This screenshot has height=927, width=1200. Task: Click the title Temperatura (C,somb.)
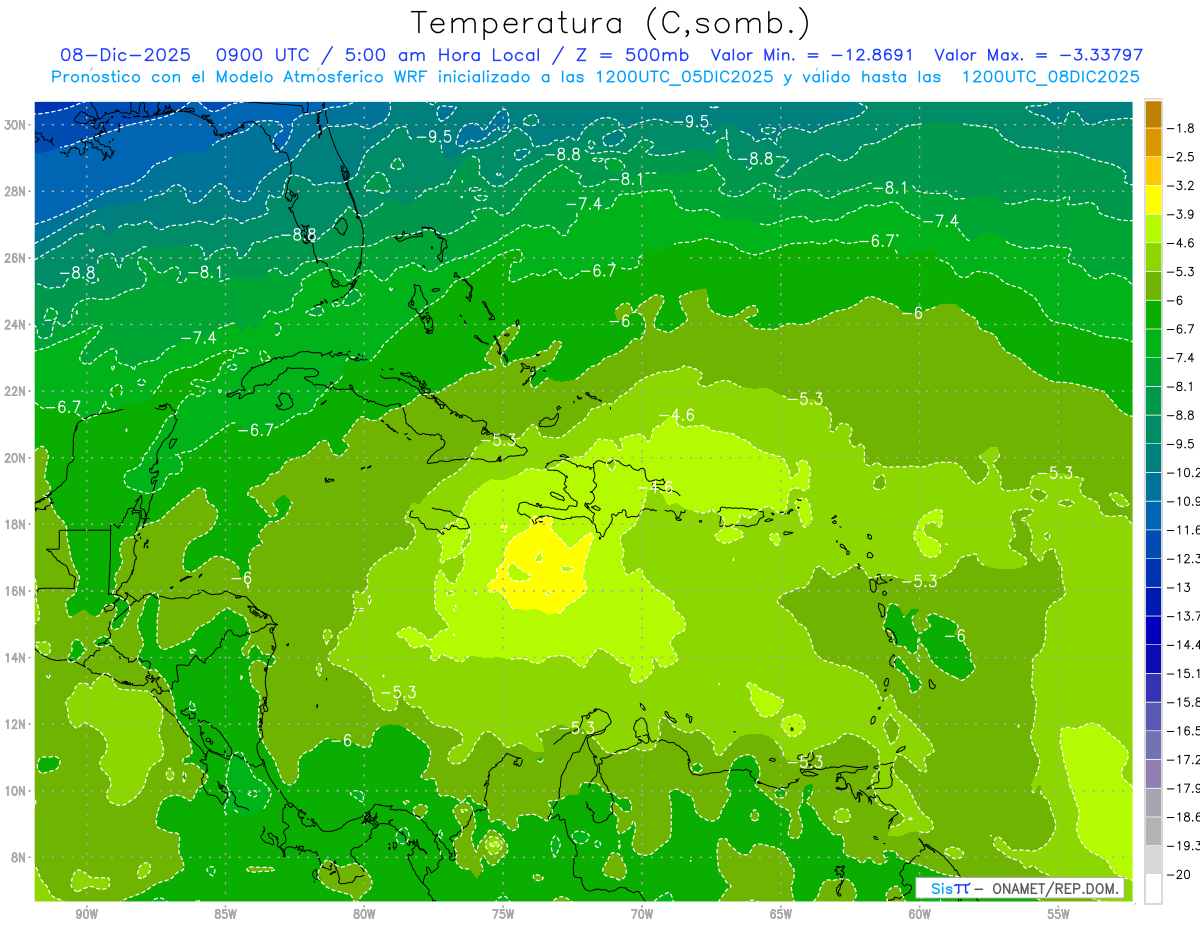click(610, 23)
